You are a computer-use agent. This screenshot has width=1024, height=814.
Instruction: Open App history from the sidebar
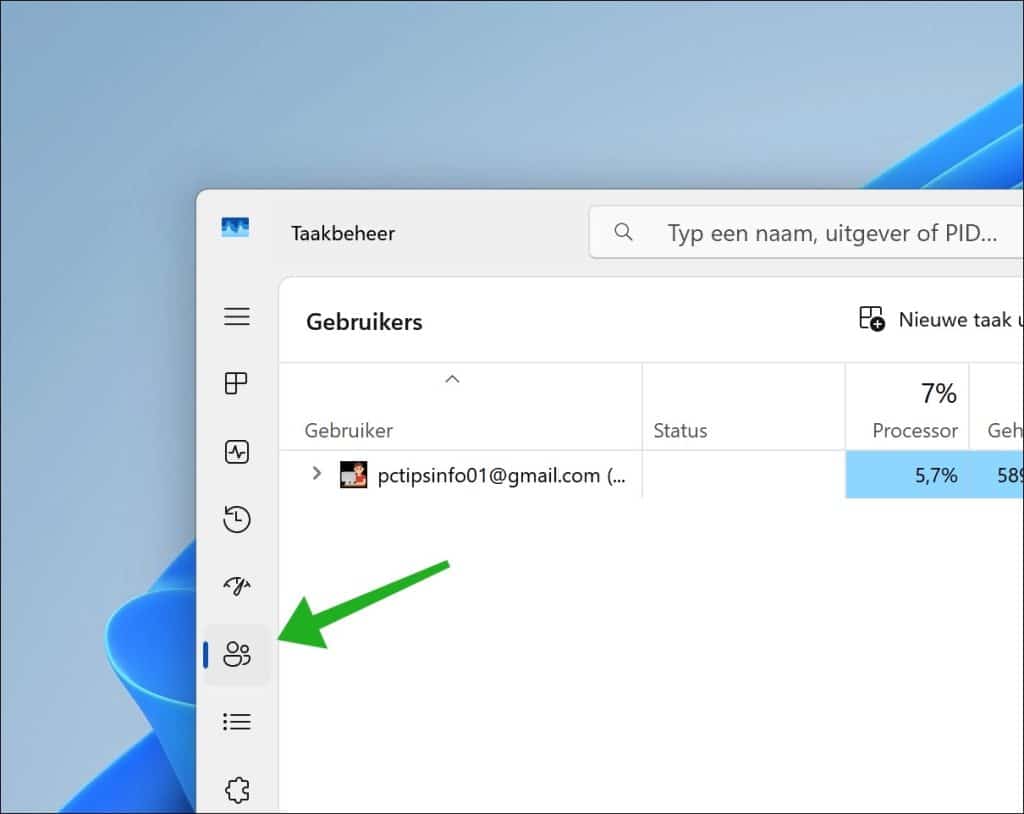coord(237,519)
